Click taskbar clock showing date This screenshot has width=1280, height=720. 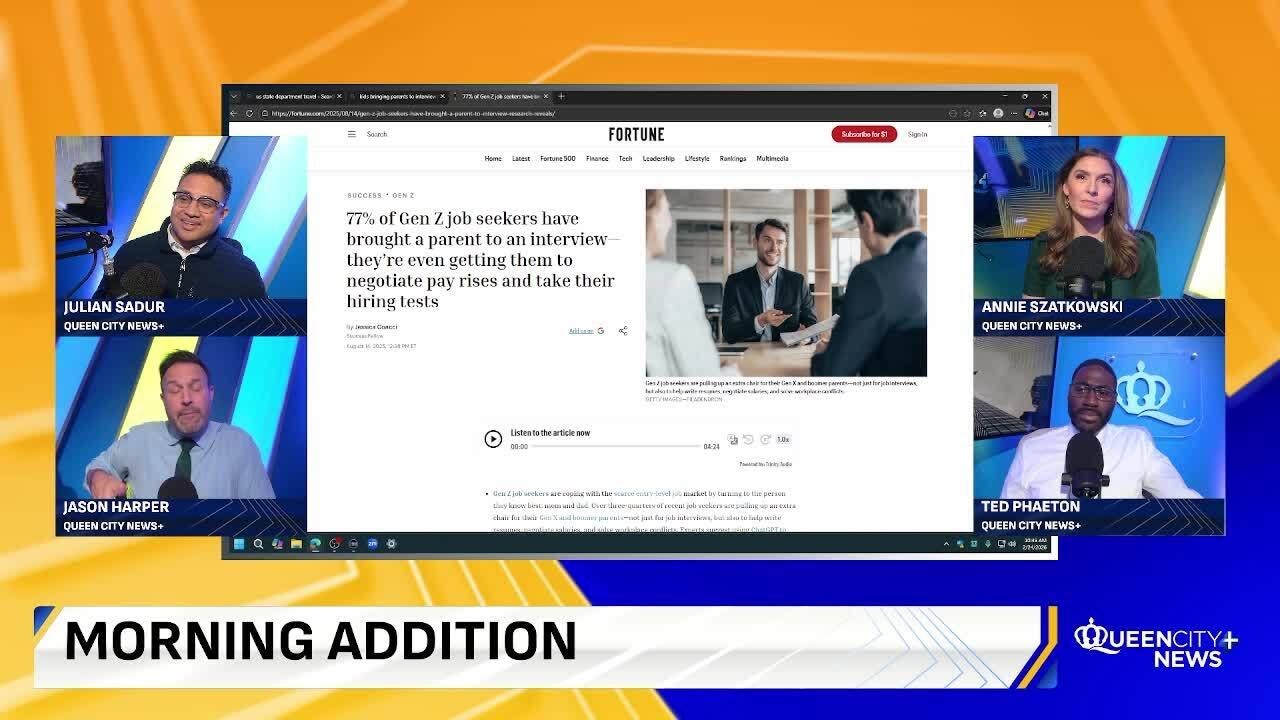point(1037,544)
